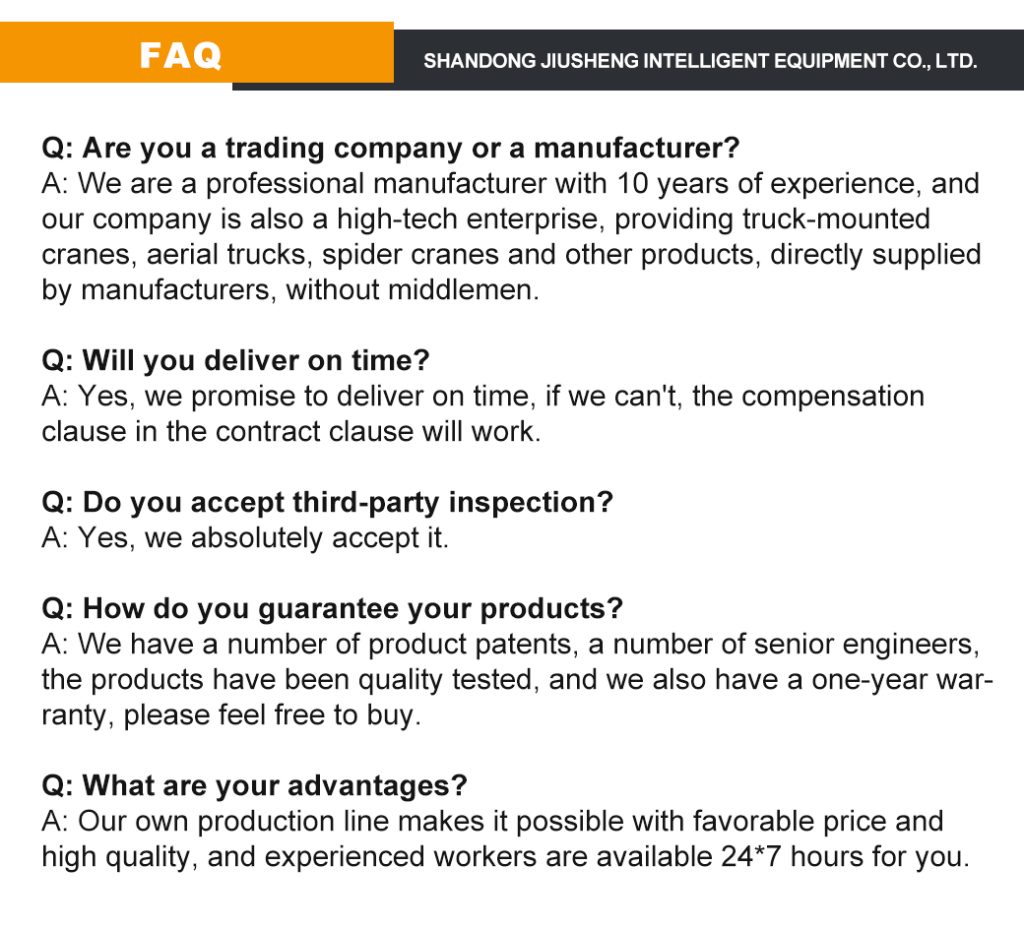Click the answer mentioning product patents
Screen dimensions: 1024x929
[510, 680]
